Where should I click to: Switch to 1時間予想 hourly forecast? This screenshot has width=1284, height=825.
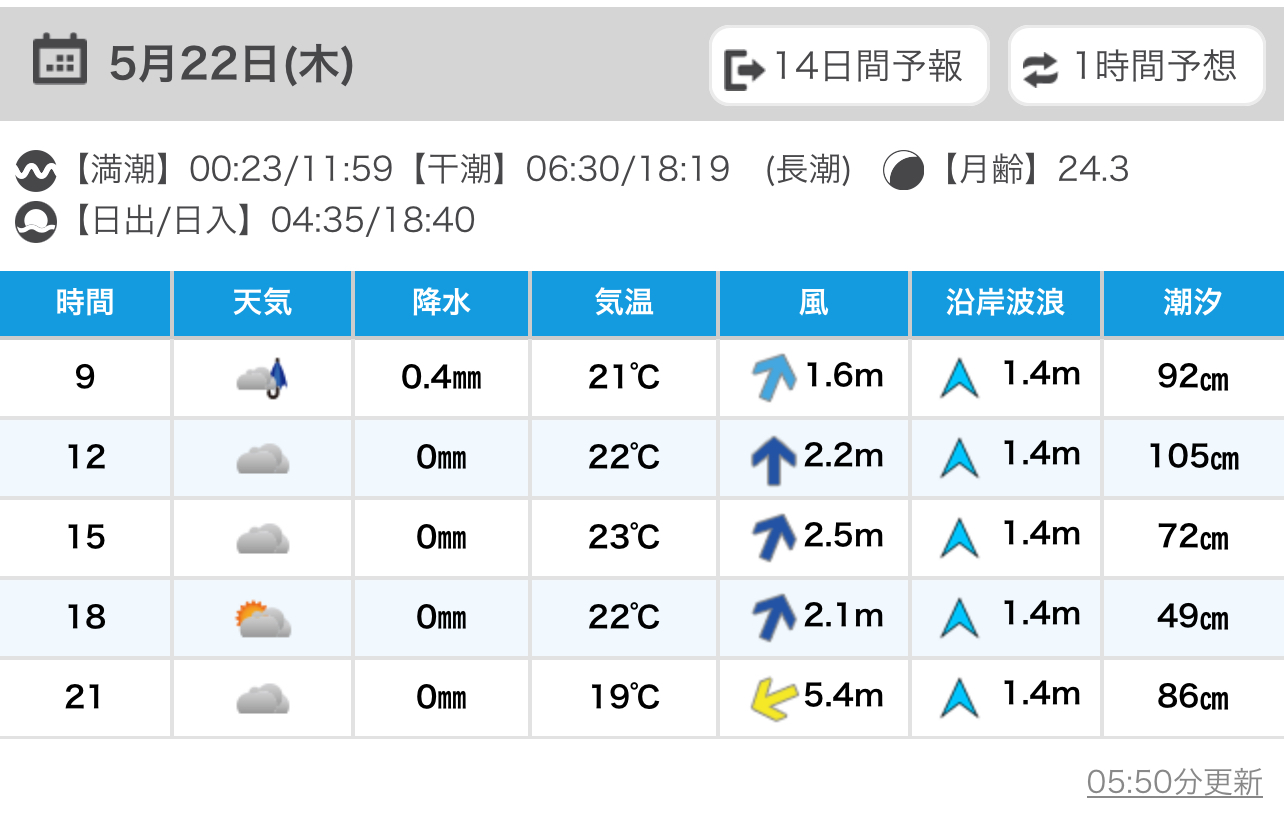tap(1137, 66)
